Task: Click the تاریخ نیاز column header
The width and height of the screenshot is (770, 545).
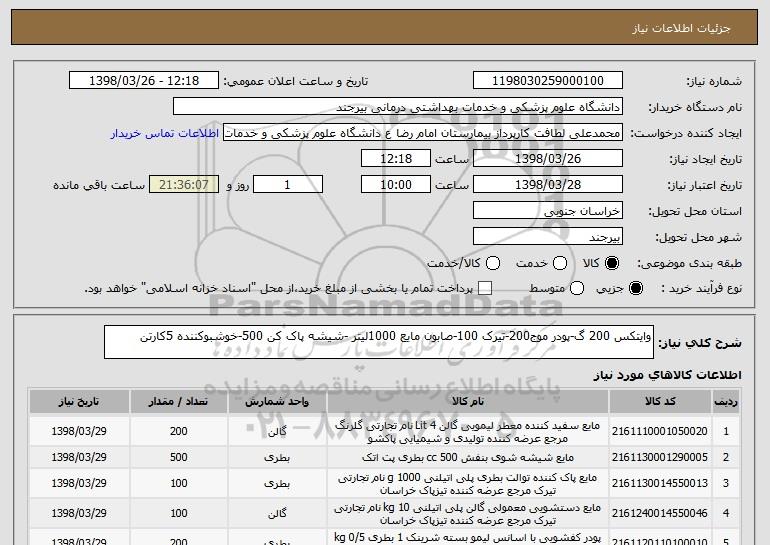Action: click(x=79, y=402)
